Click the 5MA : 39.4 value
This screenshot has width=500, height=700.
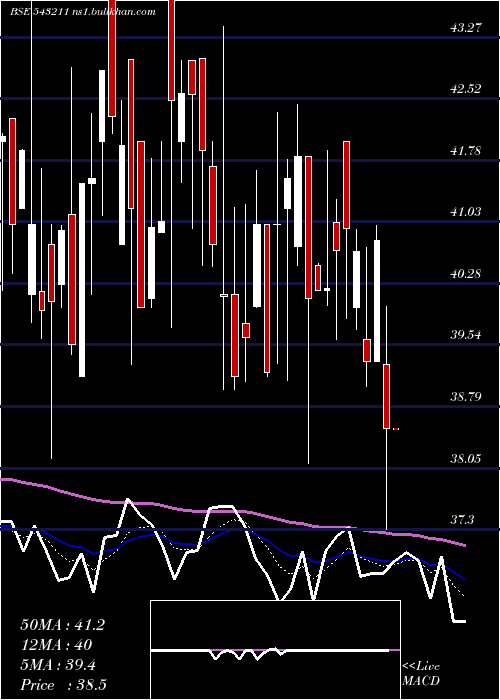point(58,665)
